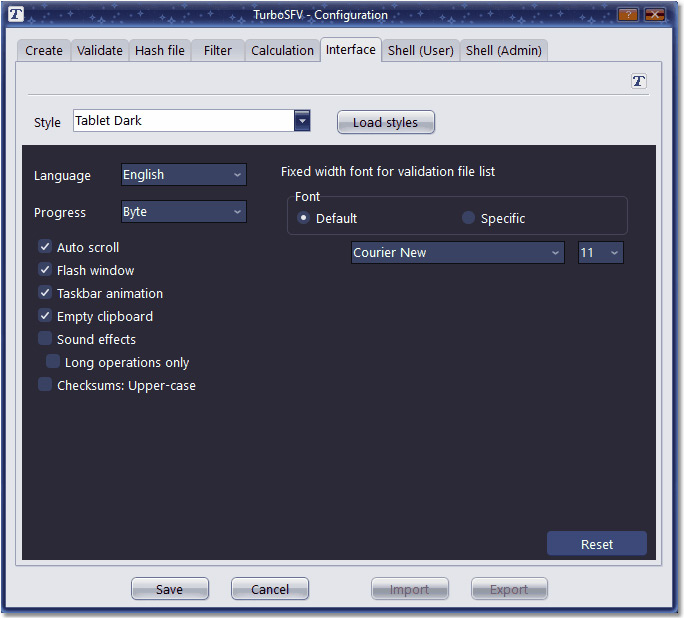This screenshot has height=619, width=684.
Task: Enable Checksums: Upper-case option
Action: [x=45, y=384]
